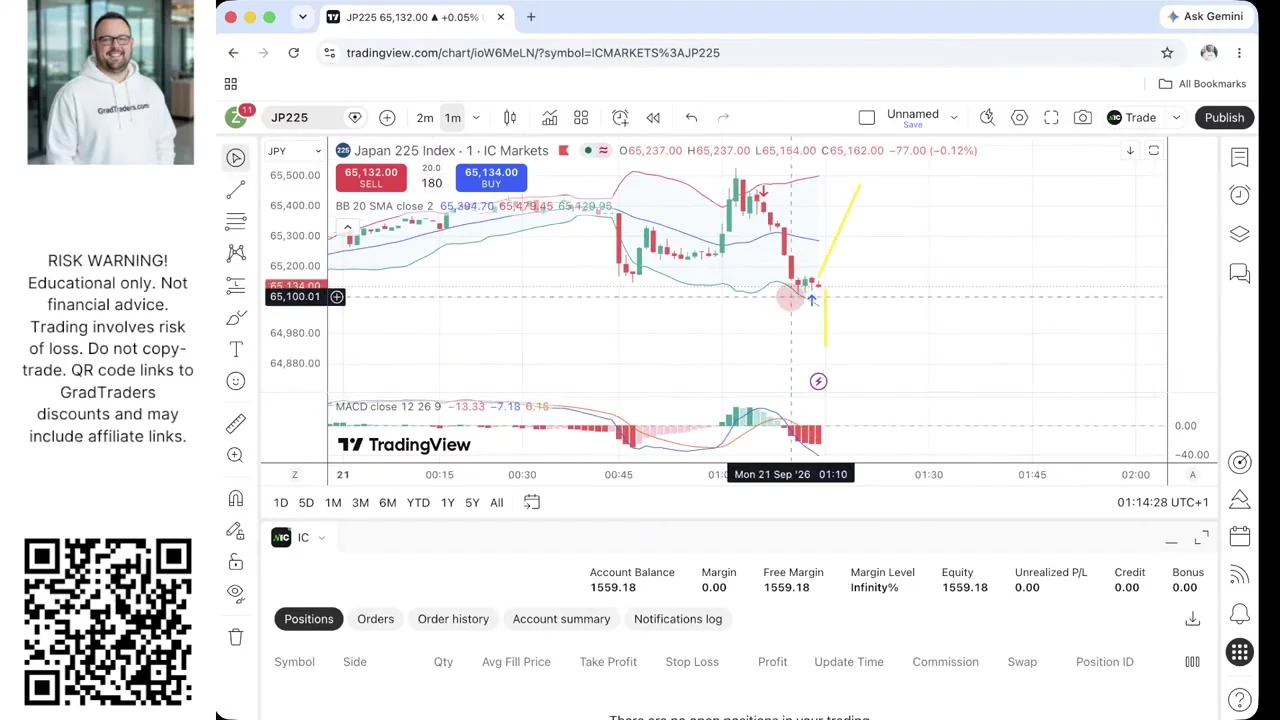Viewport: 1280px width, 720px height.
Task: Activate the Zoom In tool
Action: click(x=236, y=455)
